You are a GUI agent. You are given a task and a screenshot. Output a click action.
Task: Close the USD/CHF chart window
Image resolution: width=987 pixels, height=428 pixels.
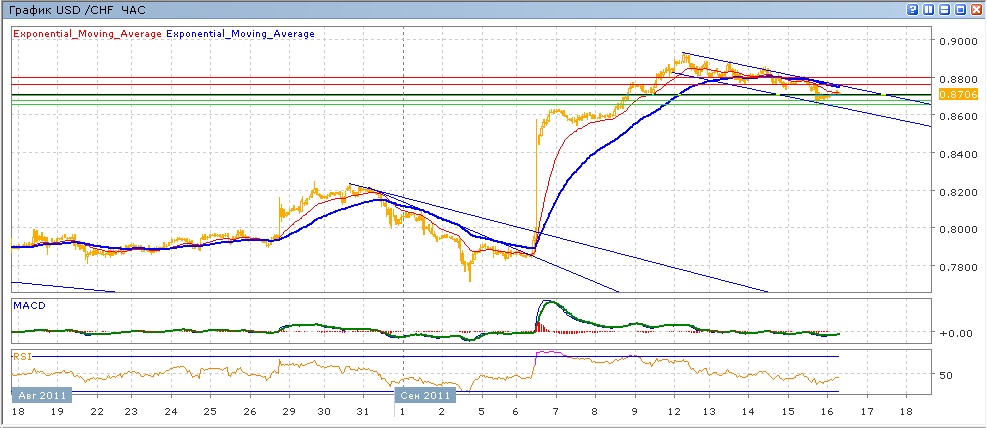(x=977, y=9)
